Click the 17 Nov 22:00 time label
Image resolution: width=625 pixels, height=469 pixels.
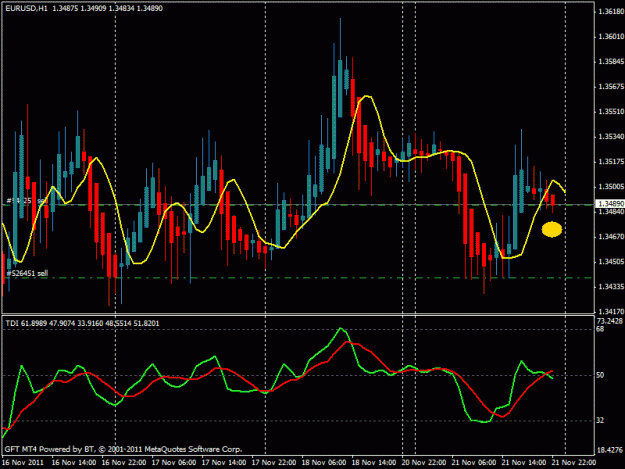coord(274,462)
